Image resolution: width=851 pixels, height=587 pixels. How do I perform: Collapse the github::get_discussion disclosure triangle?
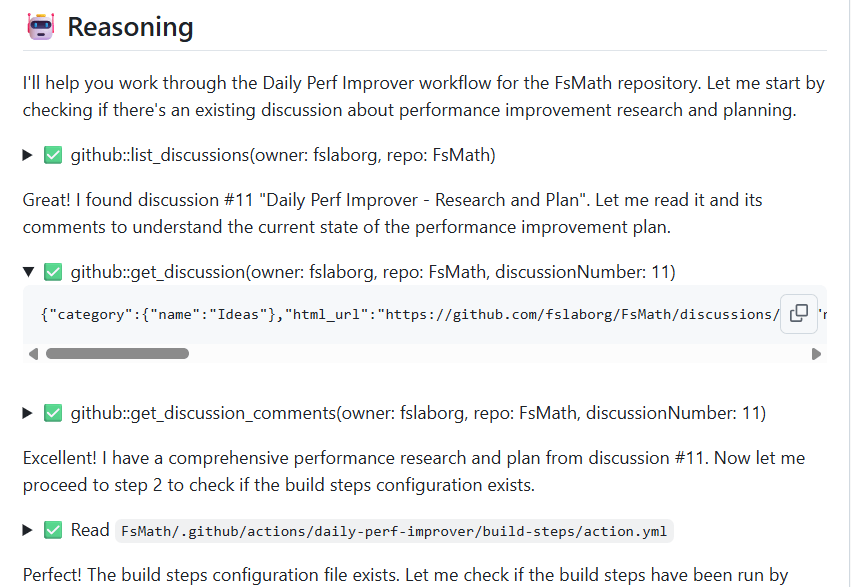tap(28, 271)
